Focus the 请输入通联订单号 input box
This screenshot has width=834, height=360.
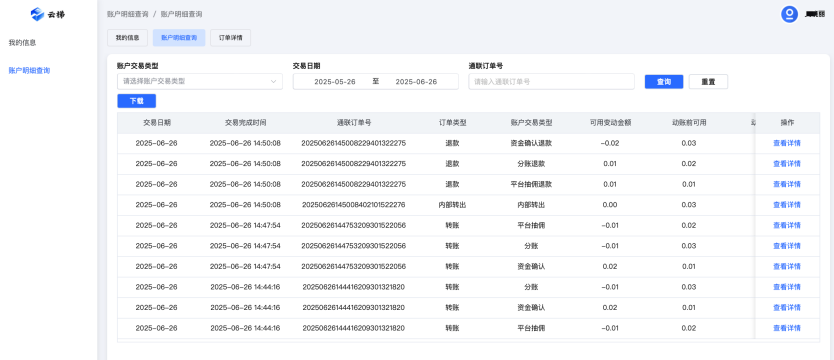pos(551,81)
